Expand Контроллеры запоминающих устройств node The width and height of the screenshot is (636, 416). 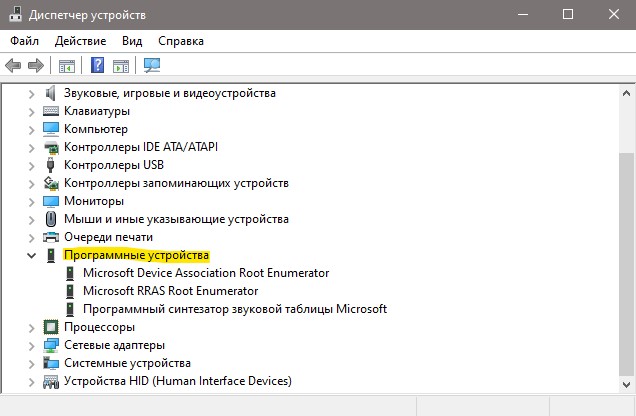point(31,184)
